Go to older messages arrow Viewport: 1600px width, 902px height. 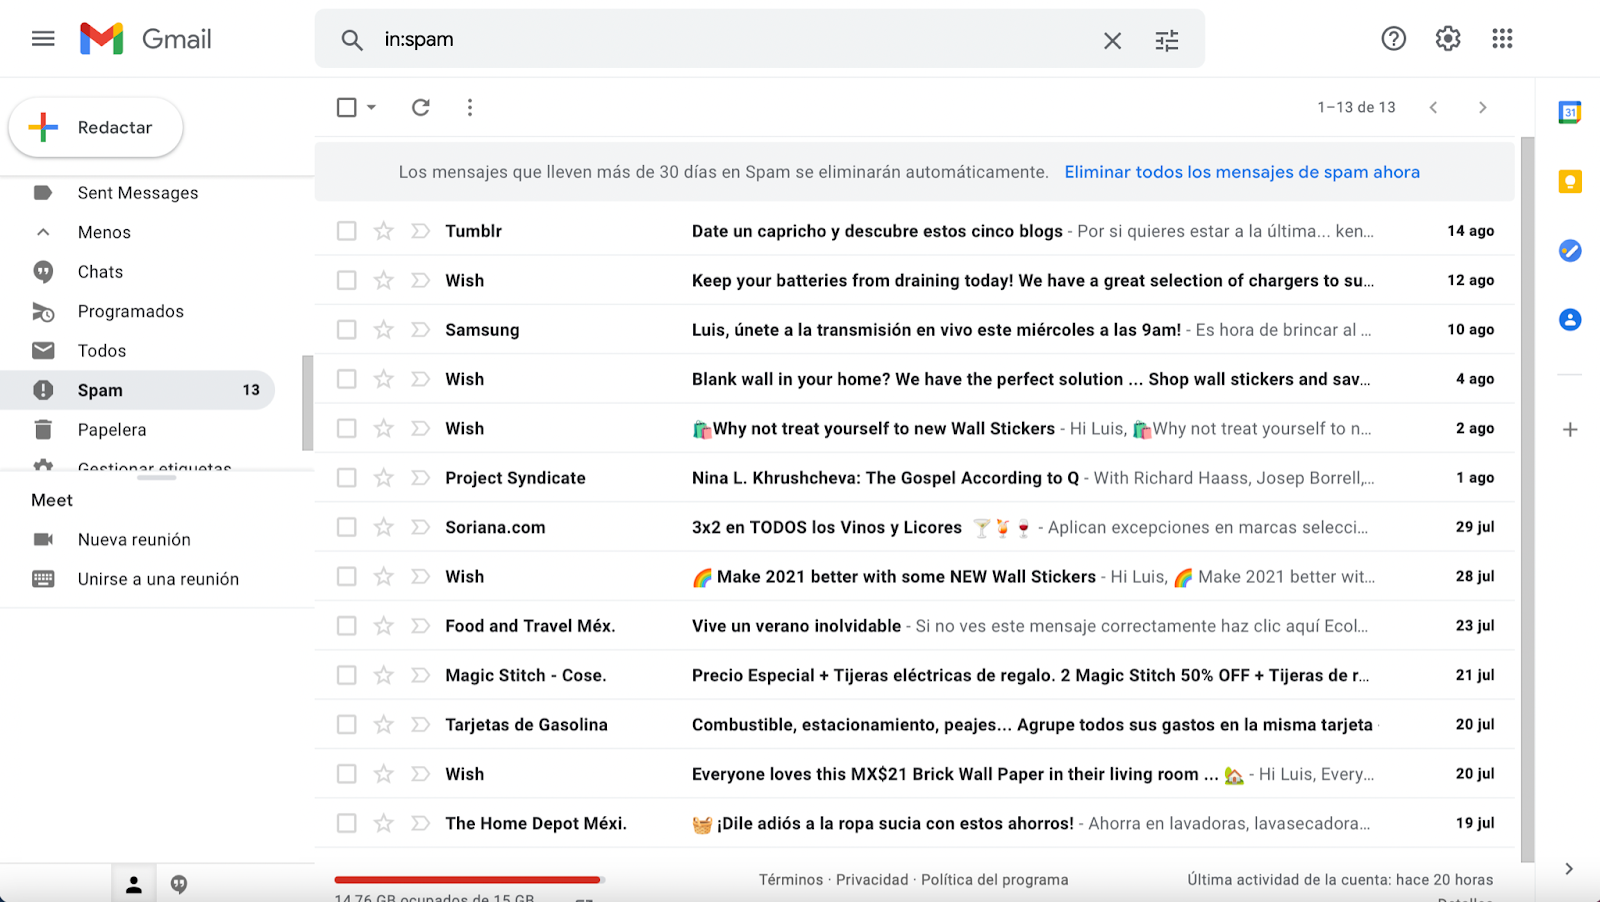point(1483,107)
